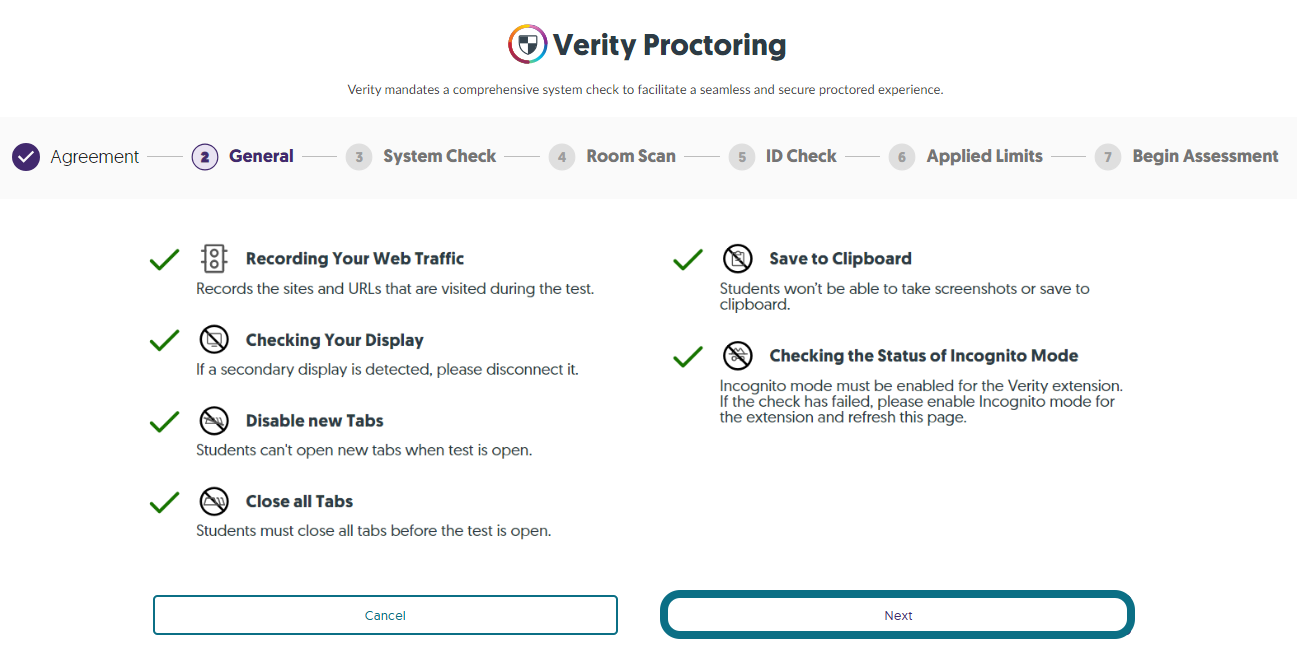Click the completed Agreement step checkmark circle
The image size is (1297, 666).
[26, 157]
